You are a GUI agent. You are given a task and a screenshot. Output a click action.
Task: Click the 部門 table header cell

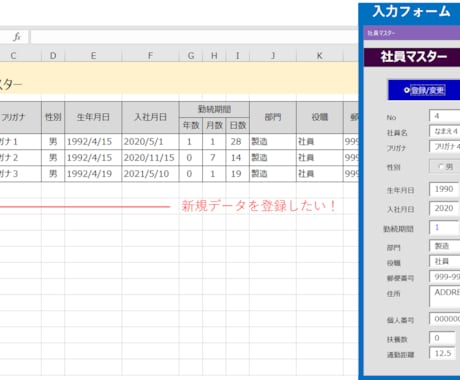273,117
